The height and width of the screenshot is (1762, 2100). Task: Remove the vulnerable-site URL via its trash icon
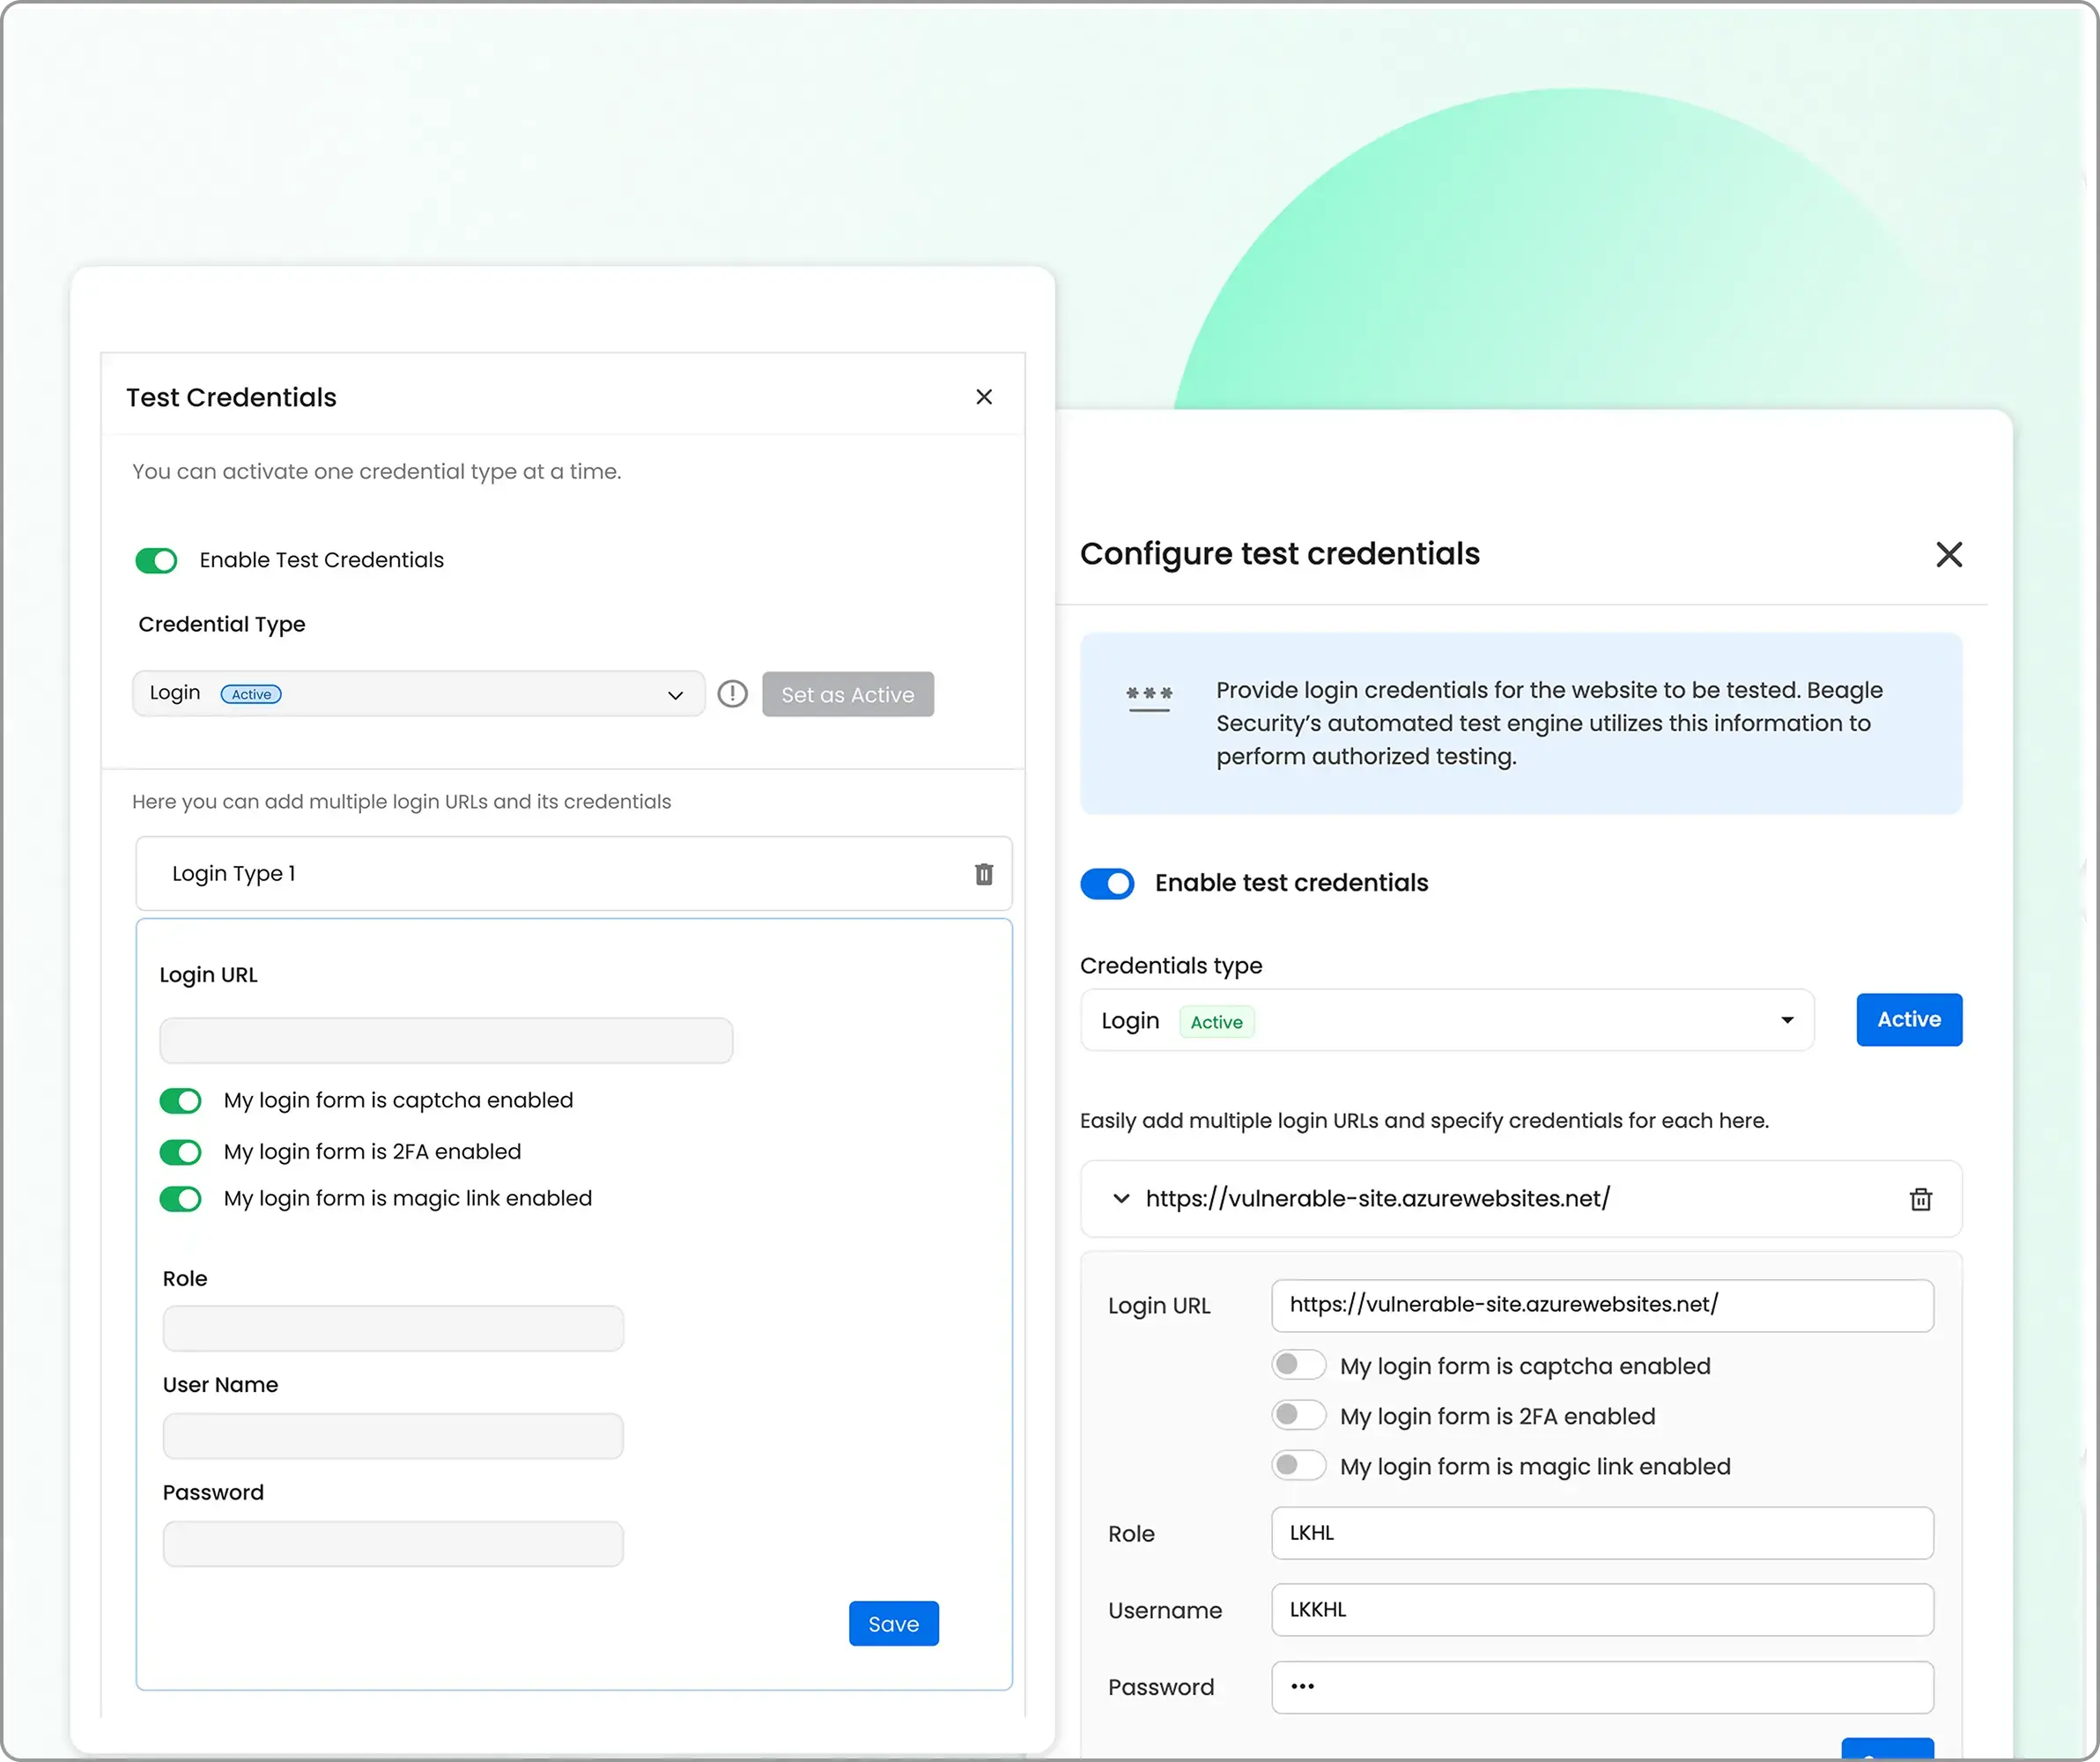coord(1920,1199)
